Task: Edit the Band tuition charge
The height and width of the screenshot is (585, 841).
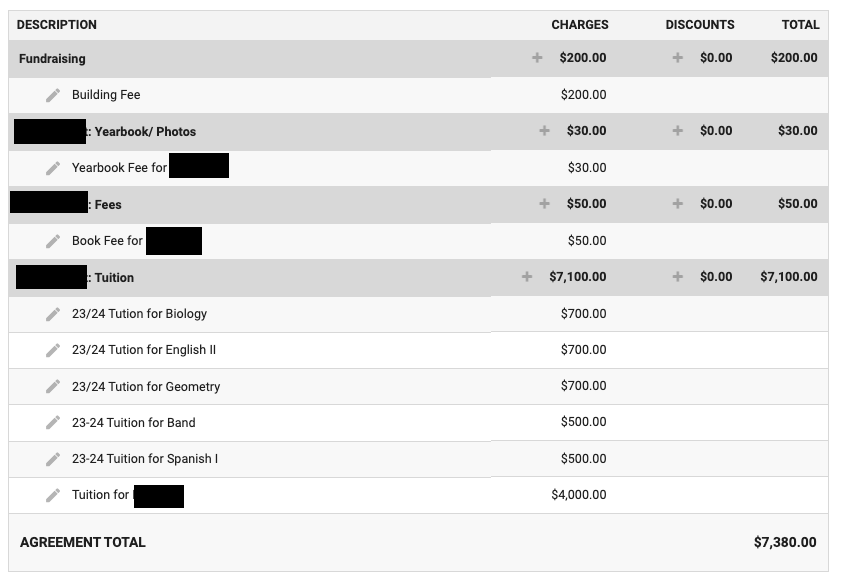Action: (x=53, y=423)
